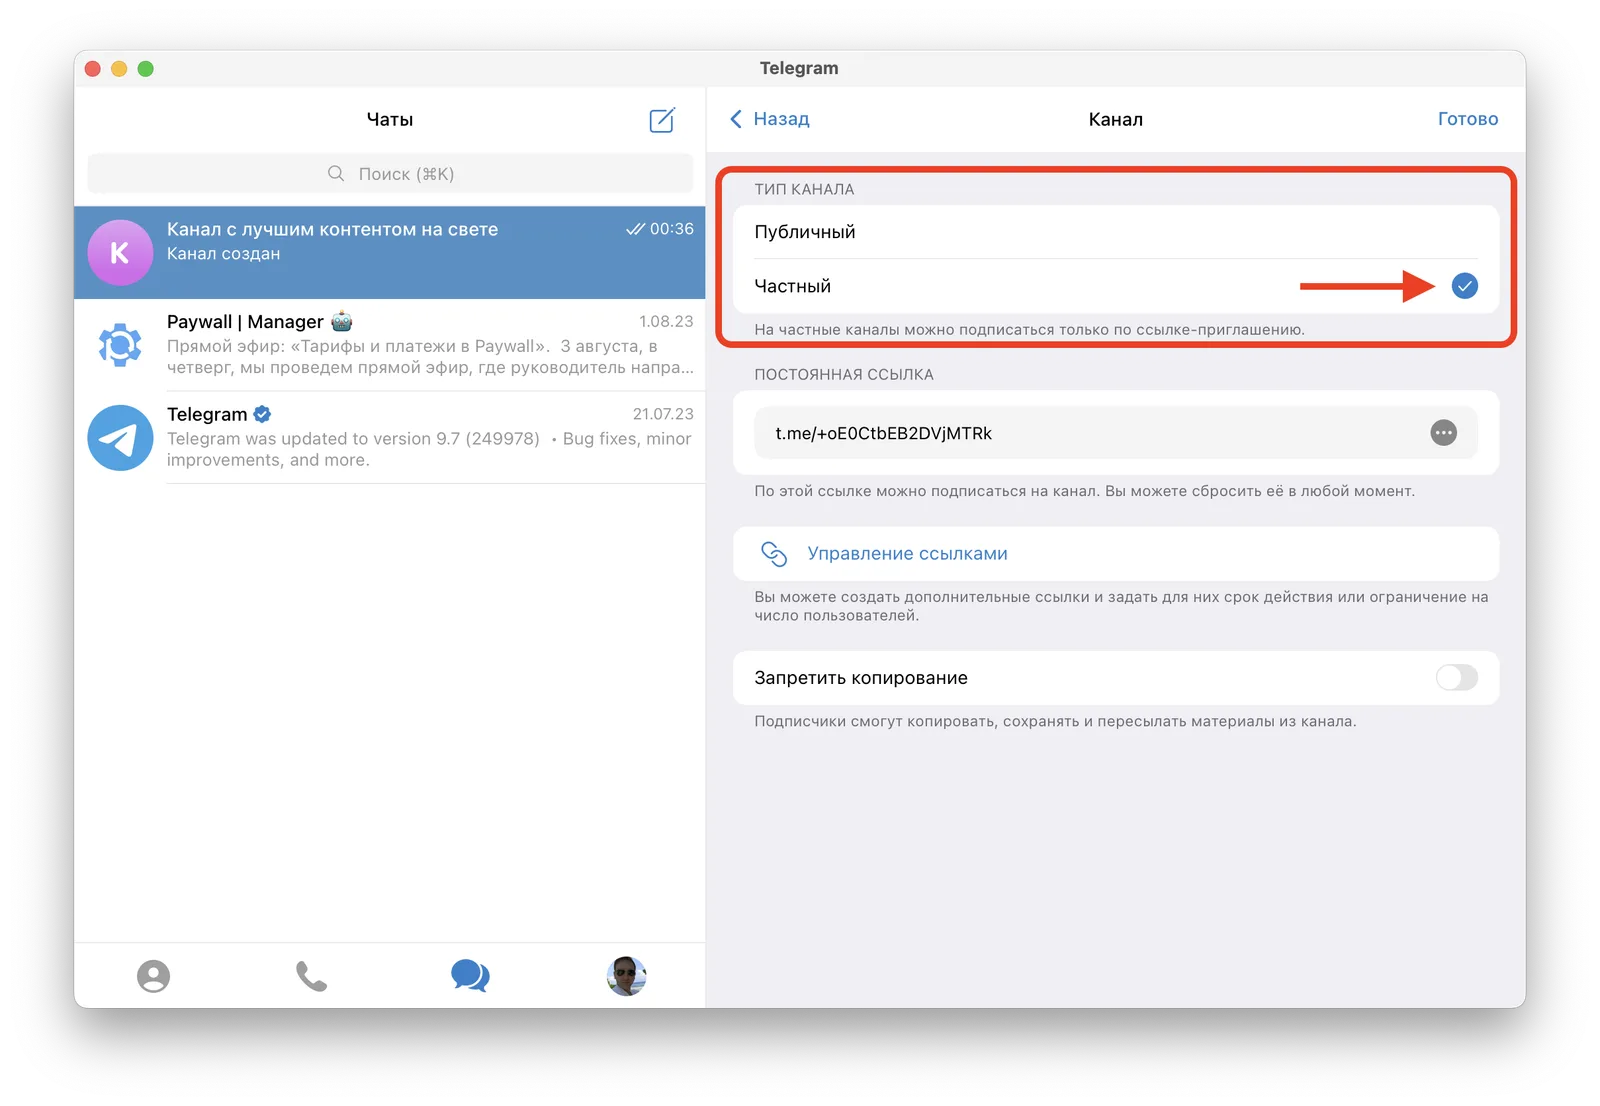This screenshot has width=1600, height=1106.
Task: Open the Paywall | Manager chat row
Action: (390, 345)
